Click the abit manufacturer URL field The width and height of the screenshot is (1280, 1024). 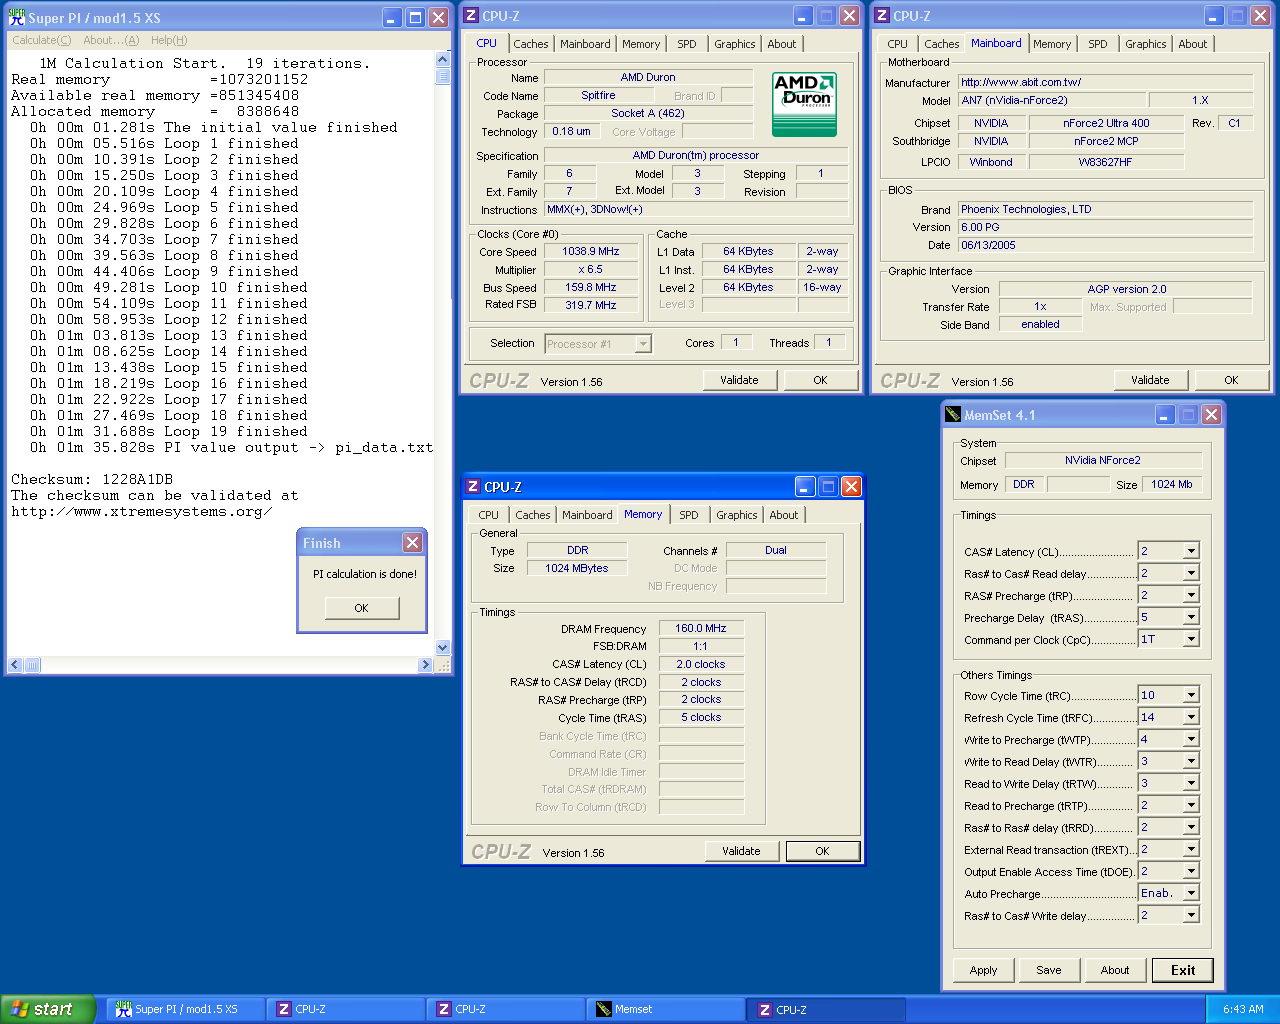pyautogui.click(x=1105, y=82)
